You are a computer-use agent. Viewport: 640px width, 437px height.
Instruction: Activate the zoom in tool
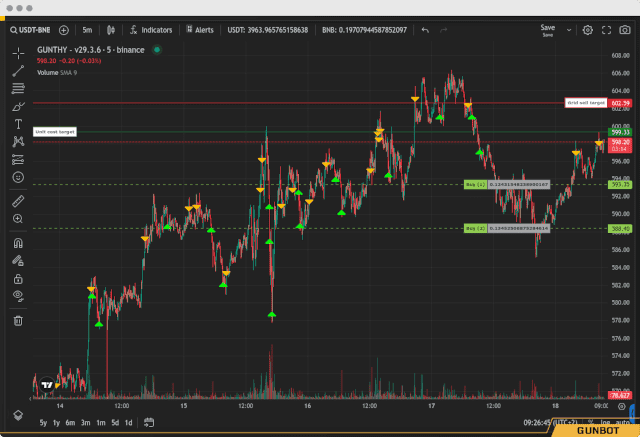(18, 218)
